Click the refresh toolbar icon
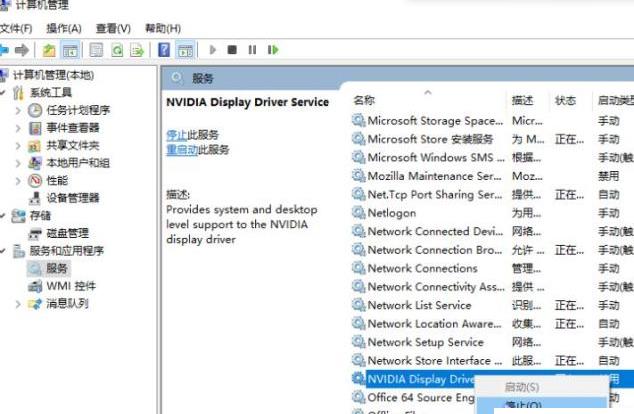This screenshot has width=634, height=414. pos(117,51)
